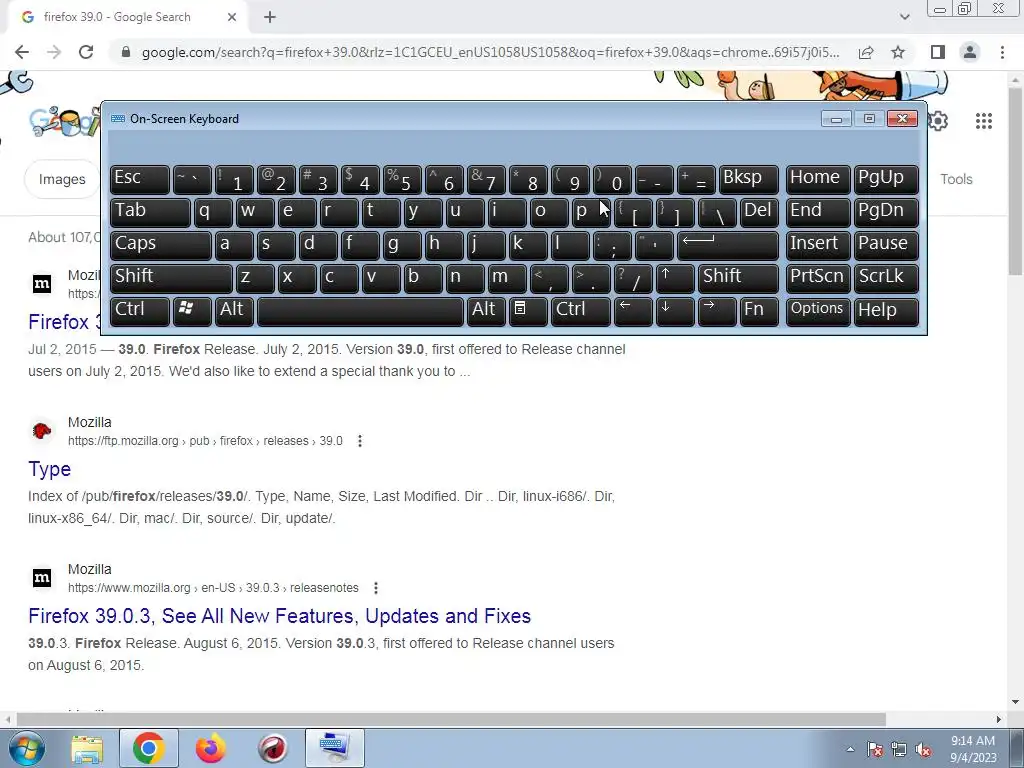Click the Del key on keyboard

click(759, 213)
